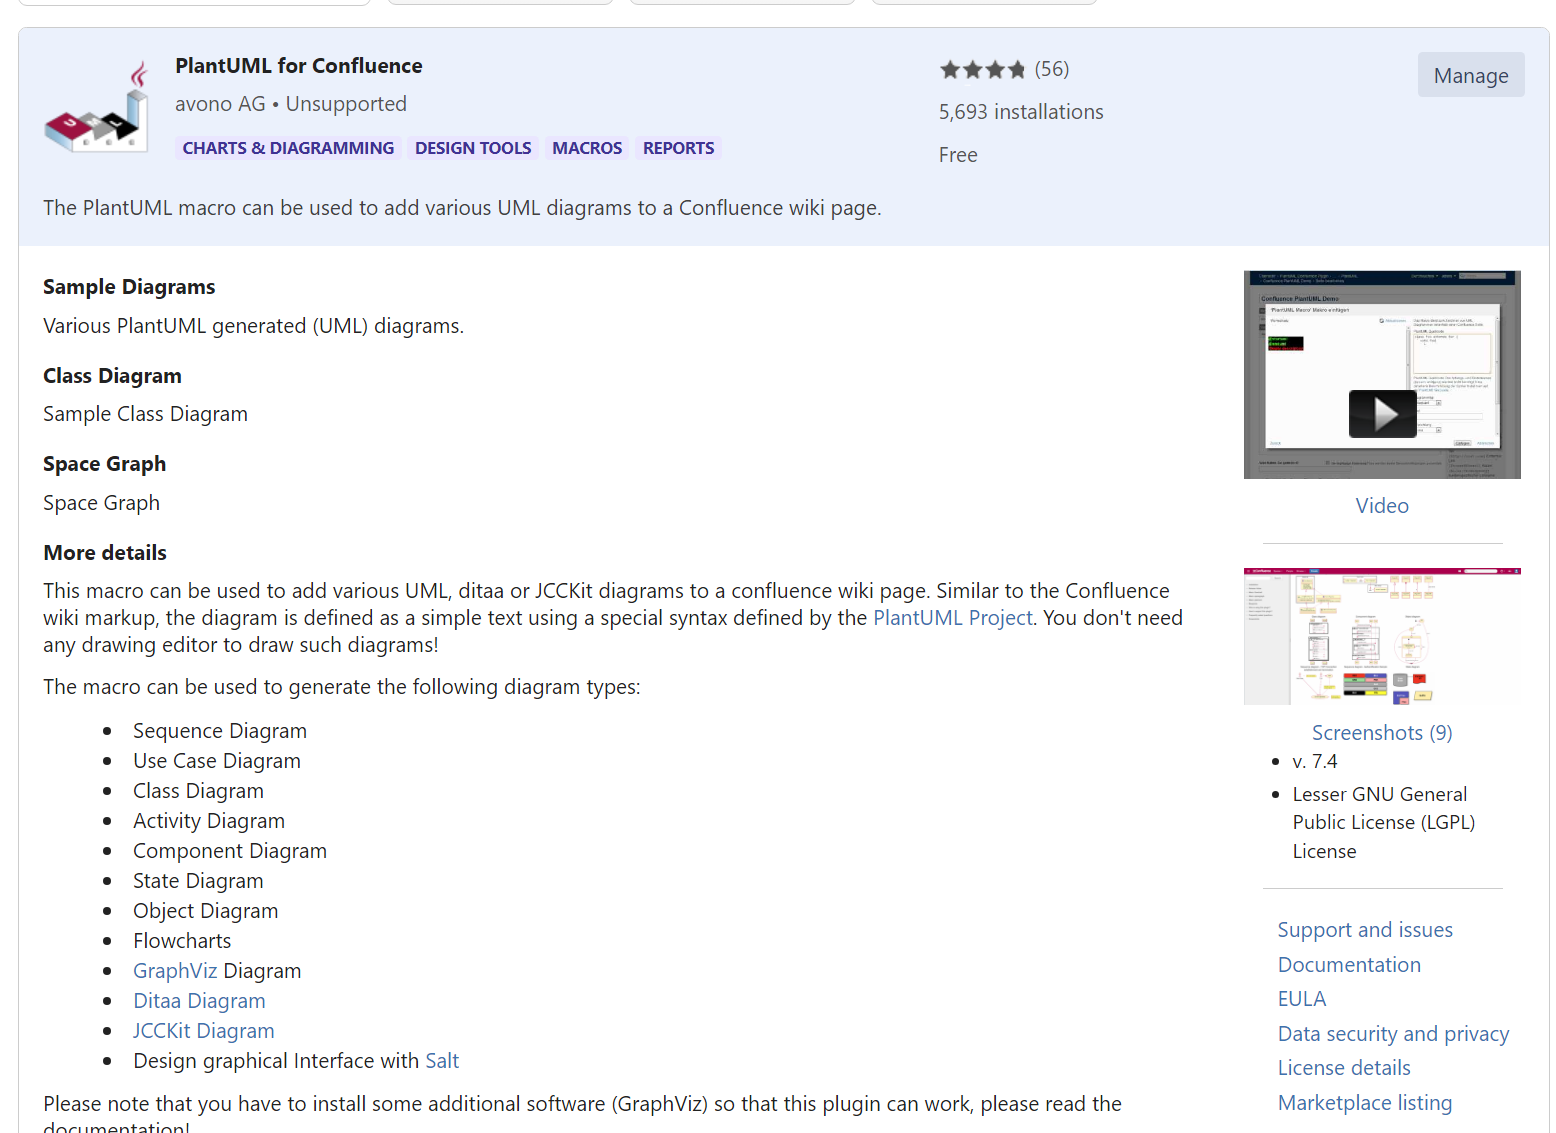The image size is (1556, 1133).
Task: Click the Component Diagram list item
Action: 230,851
